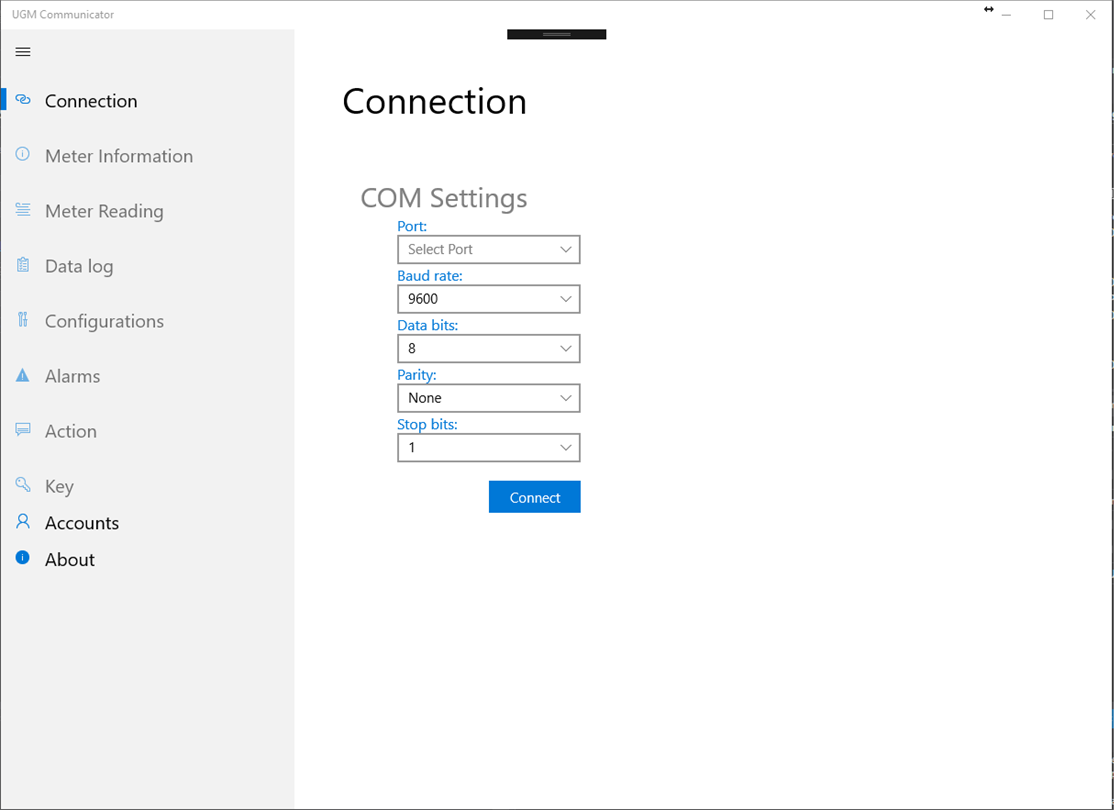Open the Data bits dropdown
This screenshot has width=1114, height=810.
(x=488, y=348)
